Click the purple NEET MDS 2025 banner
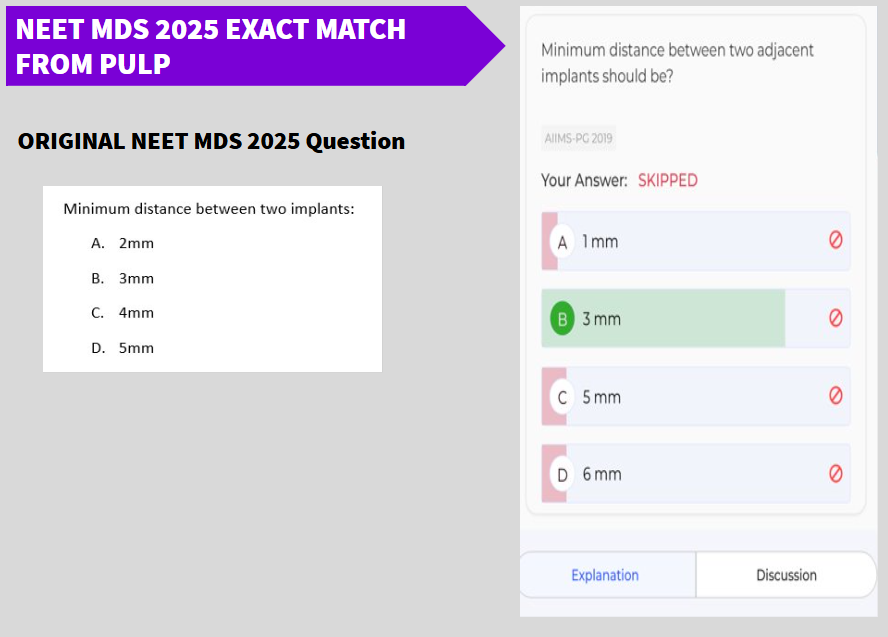This screenshot has height=637, width=888. click(x=255, y=46)
